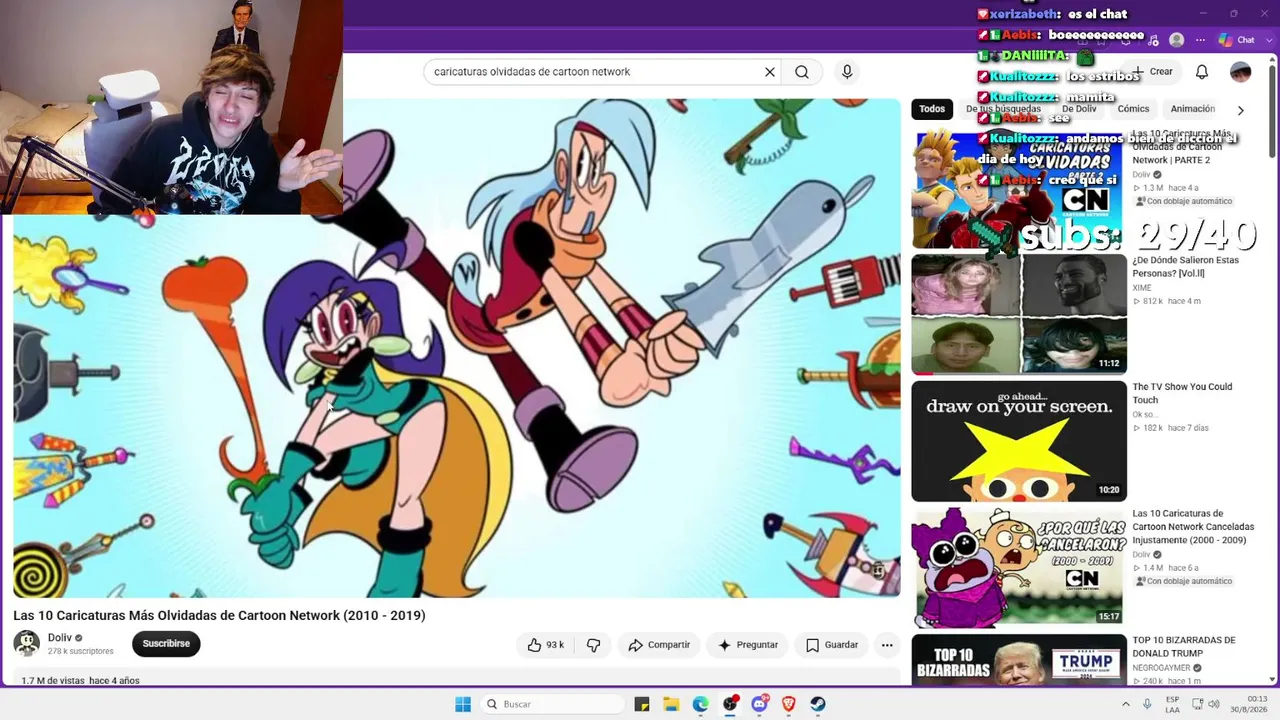Click the "TOP 10 BIZARRADAS DE DONALD TRUMP" title

[x=1184, y=647]
